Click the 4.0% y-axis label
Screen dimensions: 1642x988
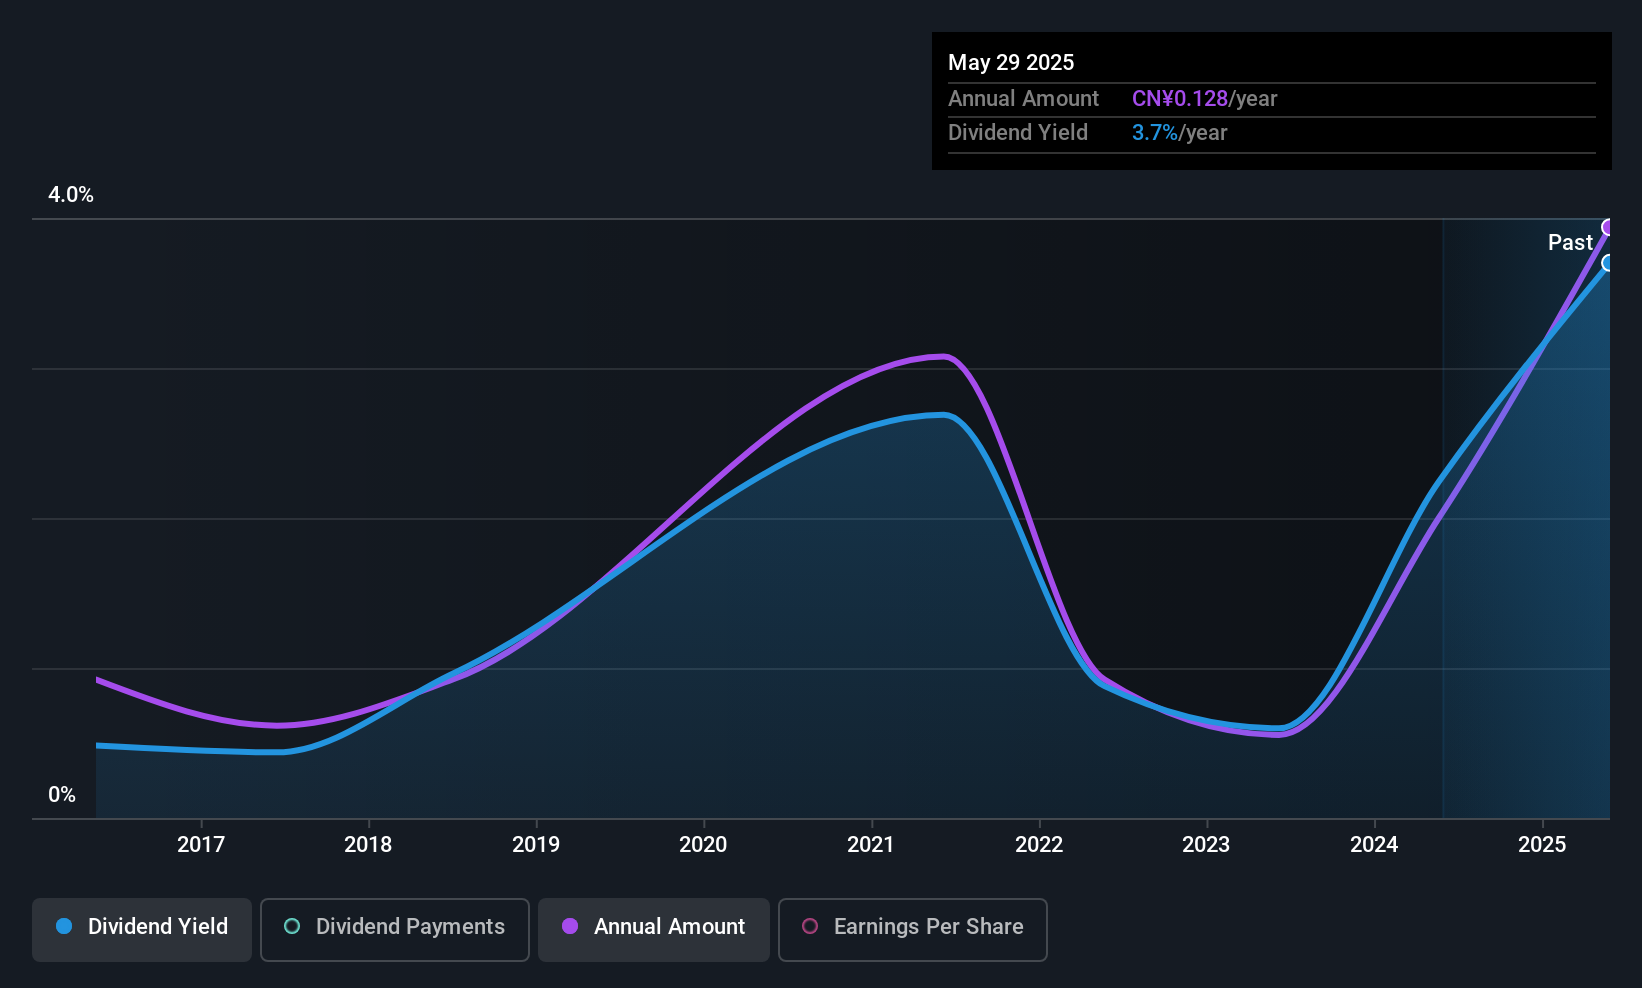71,195
